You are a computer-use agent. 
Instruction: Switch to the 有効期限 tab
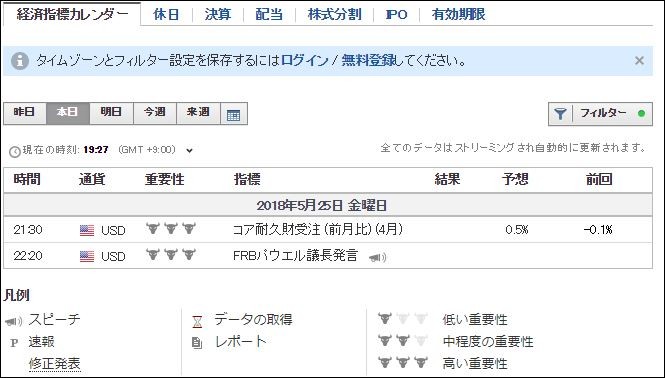point(458,14)
